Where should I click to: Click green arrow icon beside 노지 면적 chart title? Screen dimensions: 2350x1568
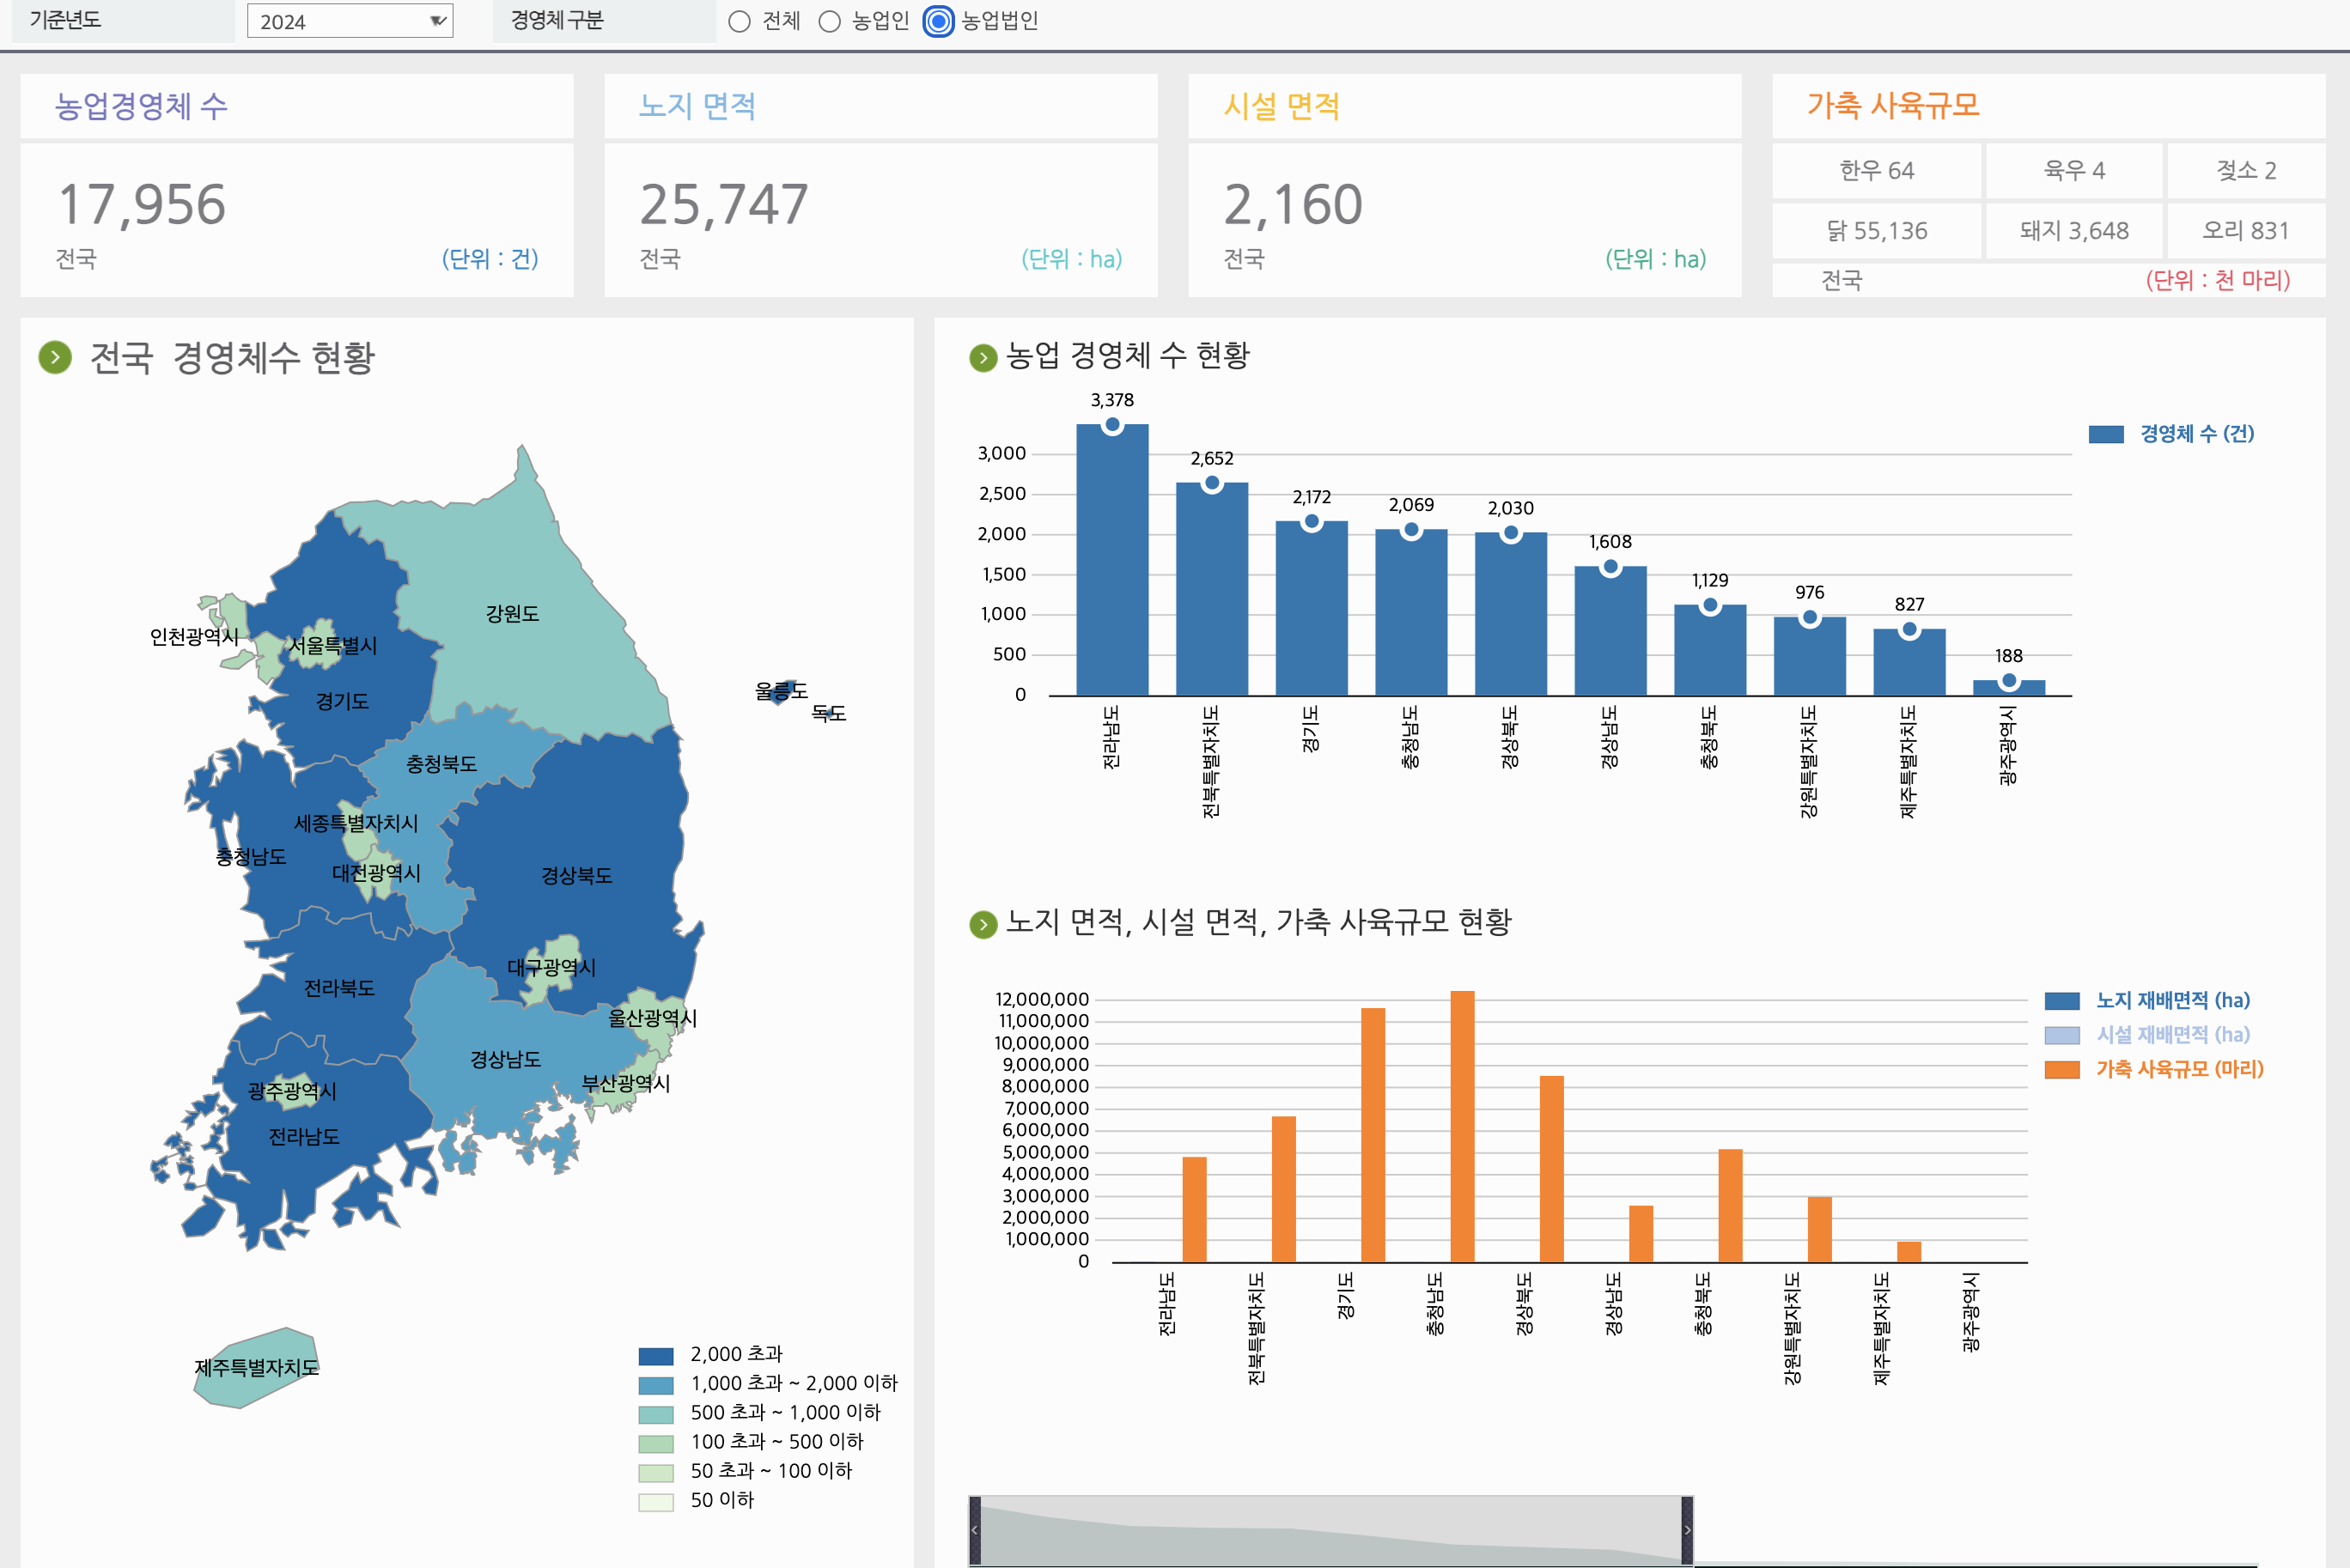[983, 924]
